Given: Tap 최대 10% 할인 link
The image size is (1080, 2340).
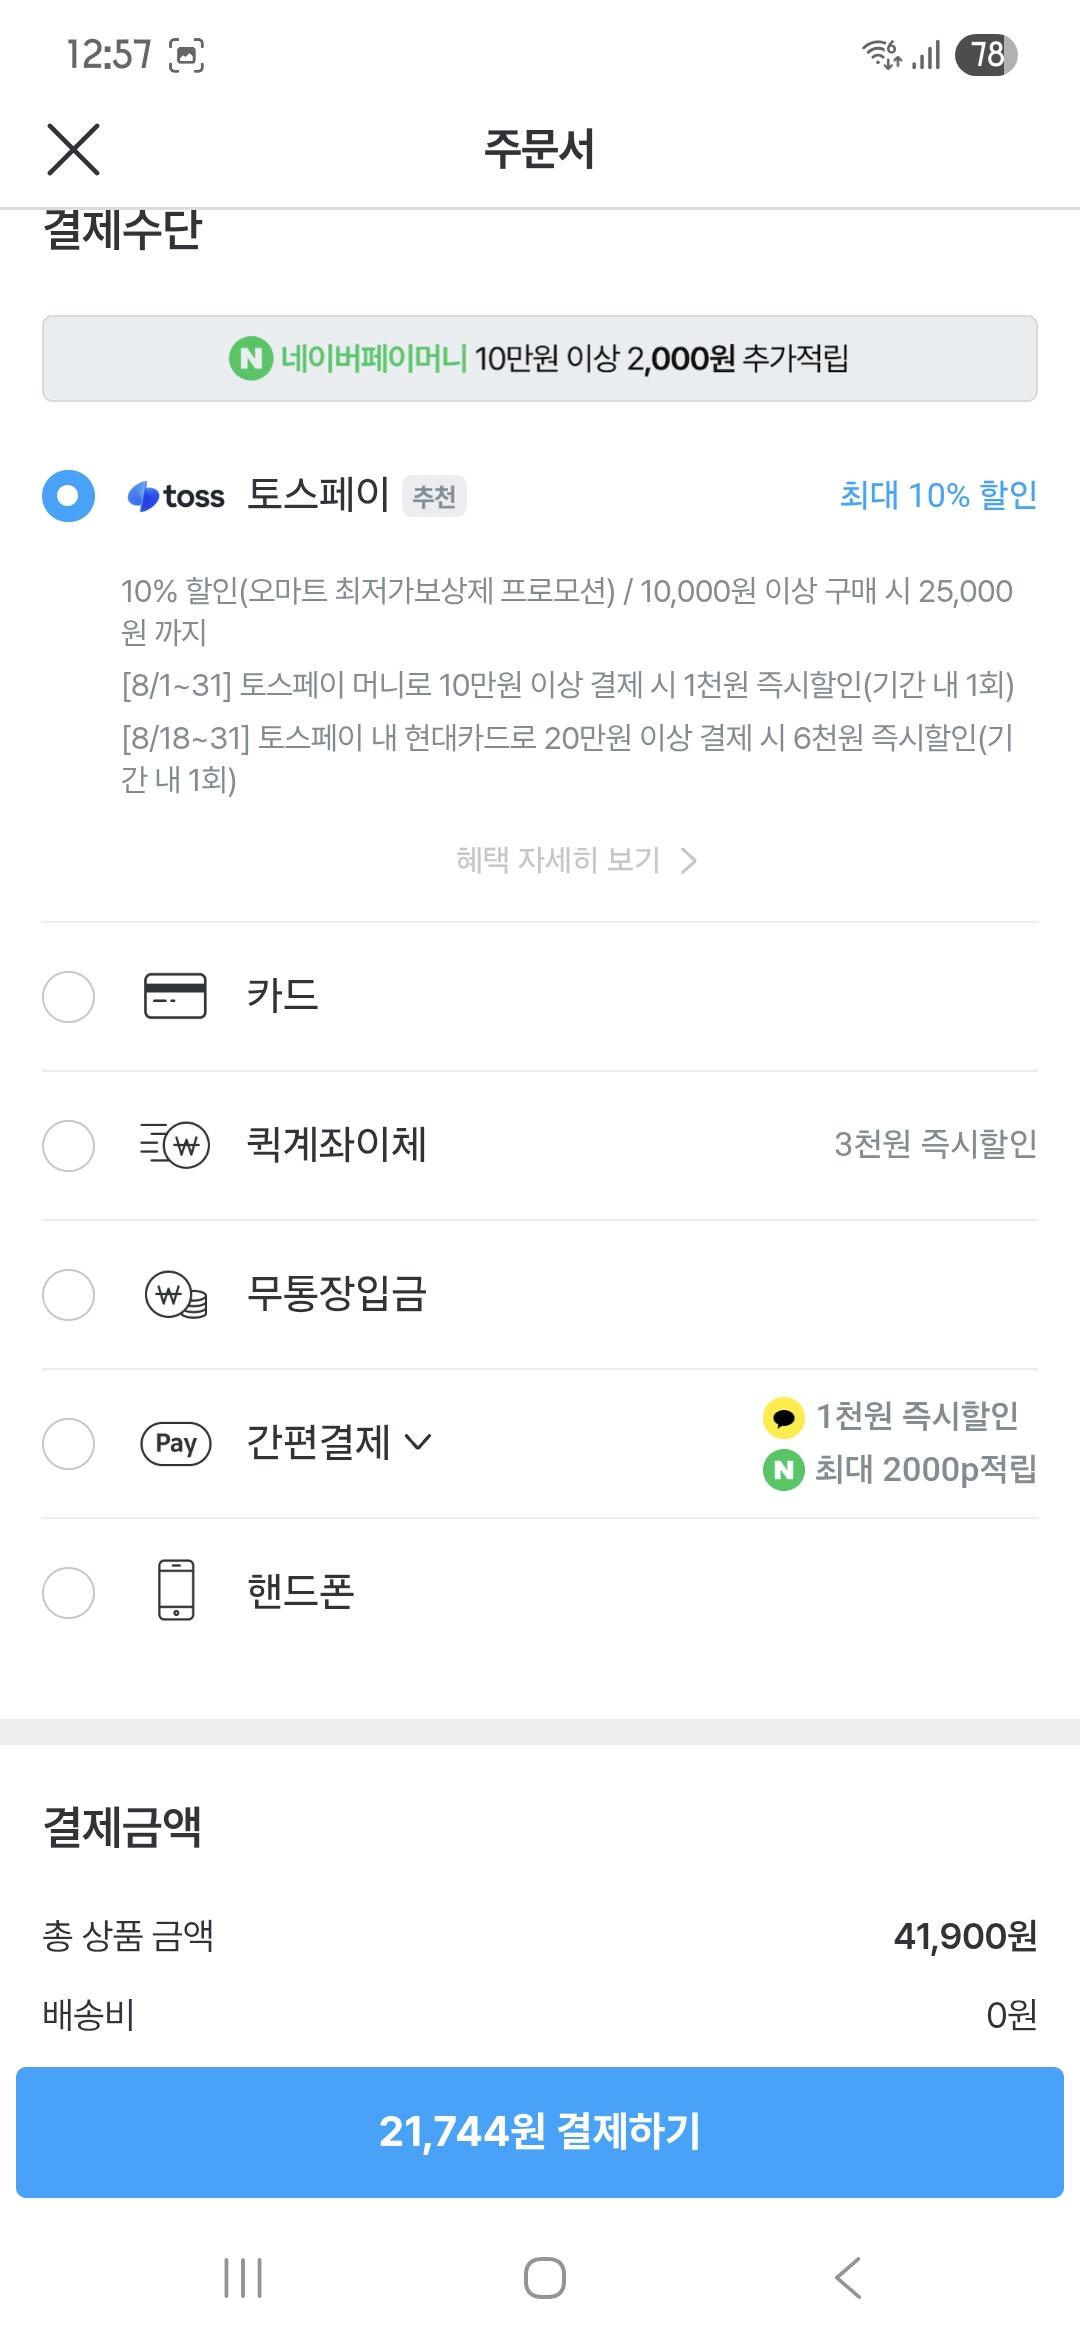Looking at the screenshot, I should click(x=938, y=495).
